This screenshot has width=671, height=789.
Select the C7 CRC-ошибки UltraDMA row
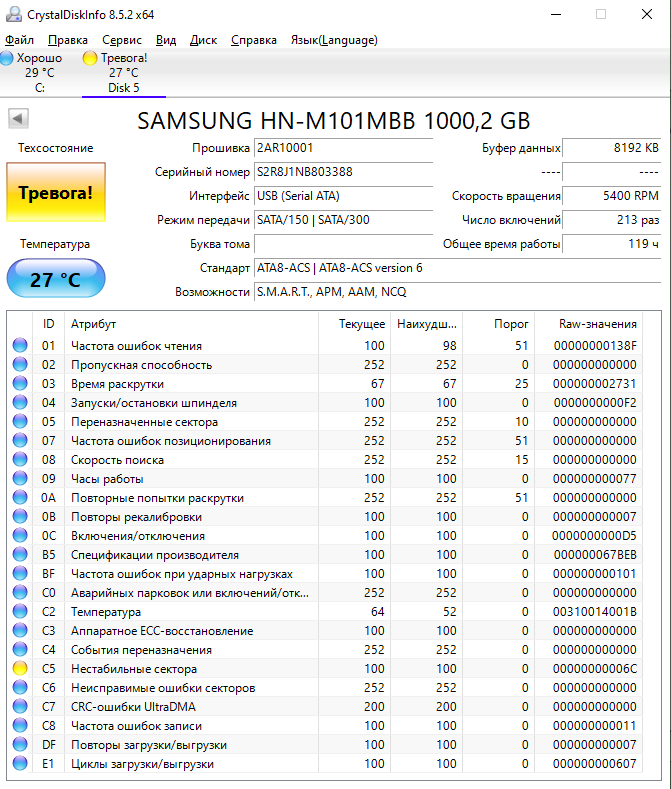click(325, 706)
